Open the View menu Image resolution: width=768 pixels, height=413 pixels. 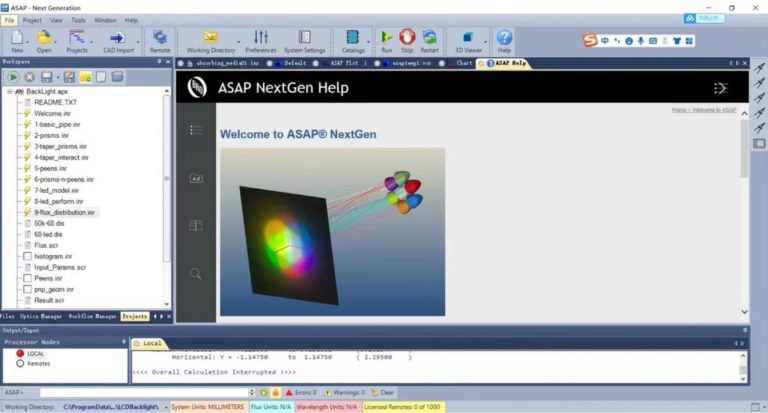[56, 20]
